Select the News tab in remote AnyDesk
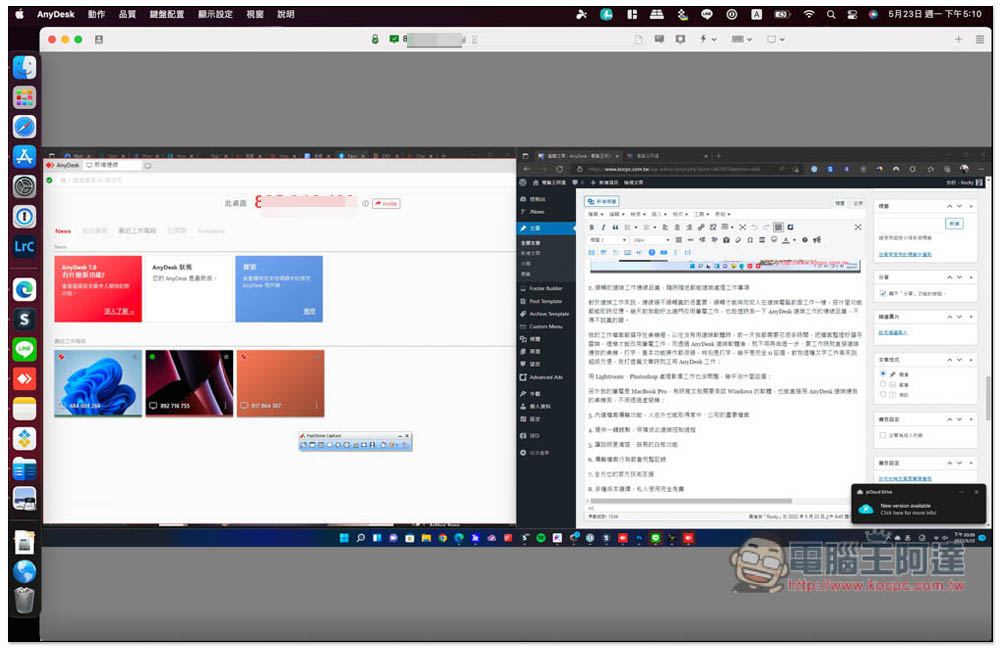 click(63, 231)
